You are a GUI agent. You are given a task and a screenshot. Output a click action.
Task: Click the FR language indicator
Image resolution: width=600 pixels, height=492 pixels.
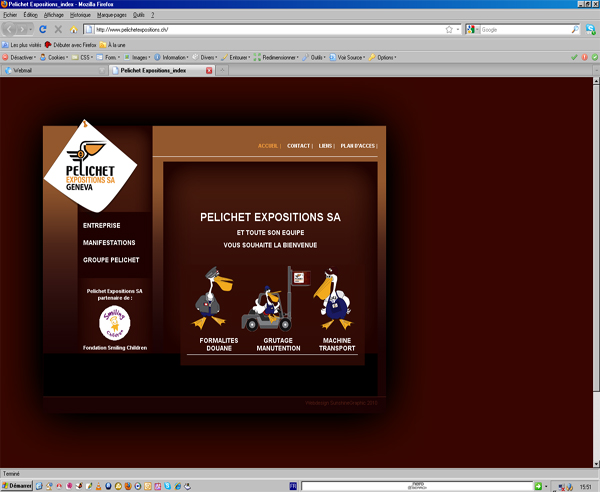click(293, 486)
